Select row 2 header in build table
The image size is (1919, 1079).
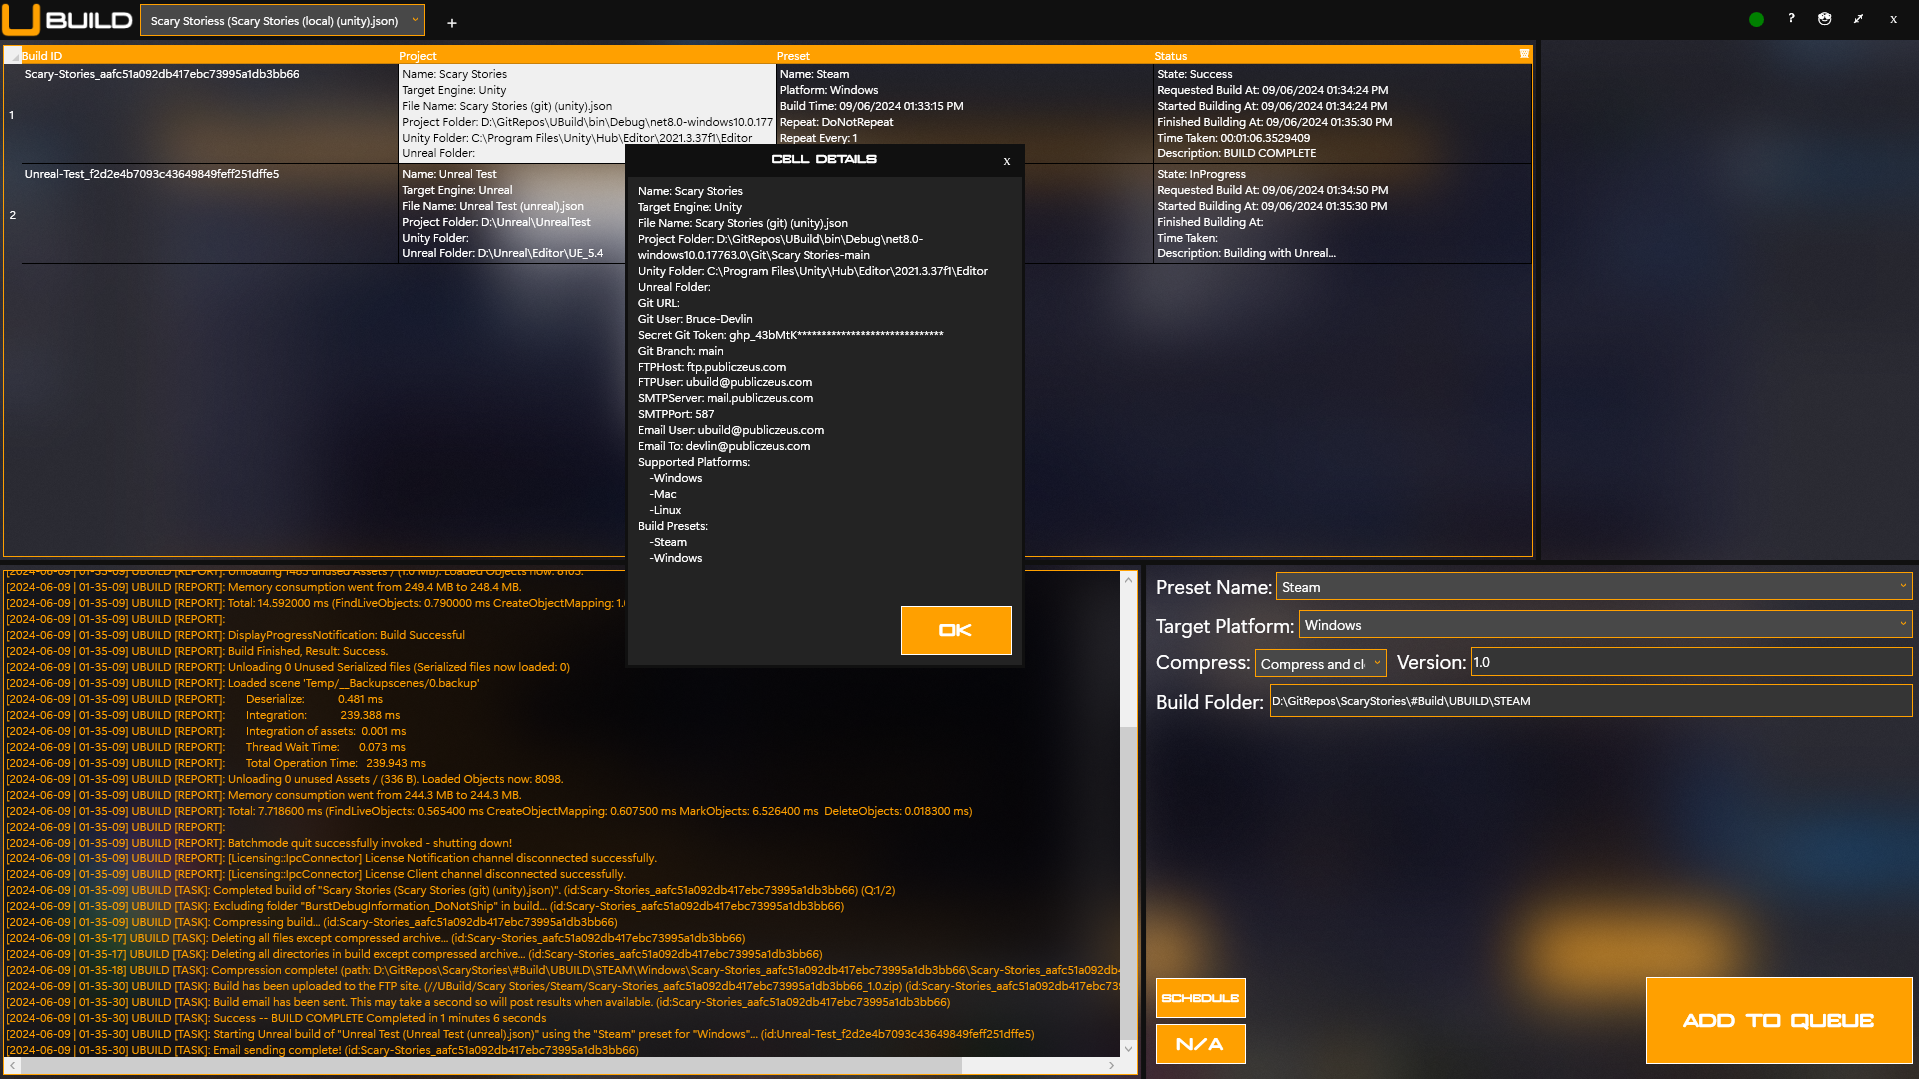coord(12,215)
